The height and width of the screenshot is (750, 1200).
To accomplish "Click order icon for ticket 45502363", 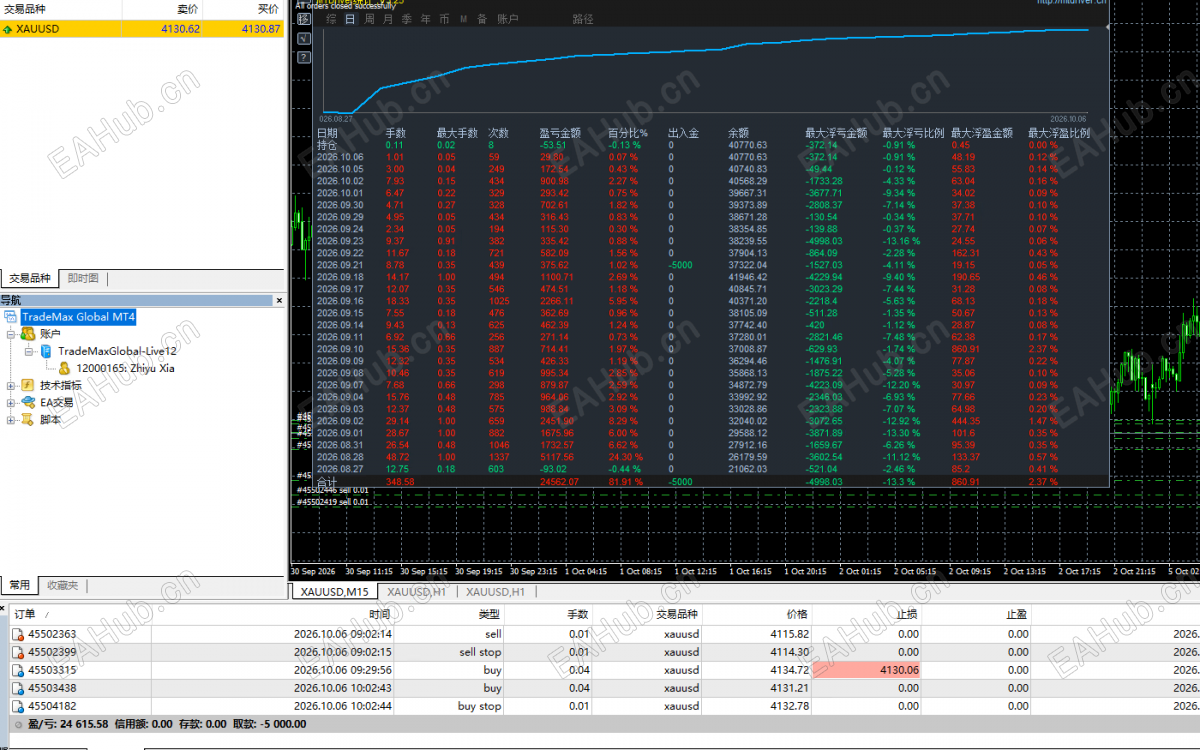I will 18,634.
